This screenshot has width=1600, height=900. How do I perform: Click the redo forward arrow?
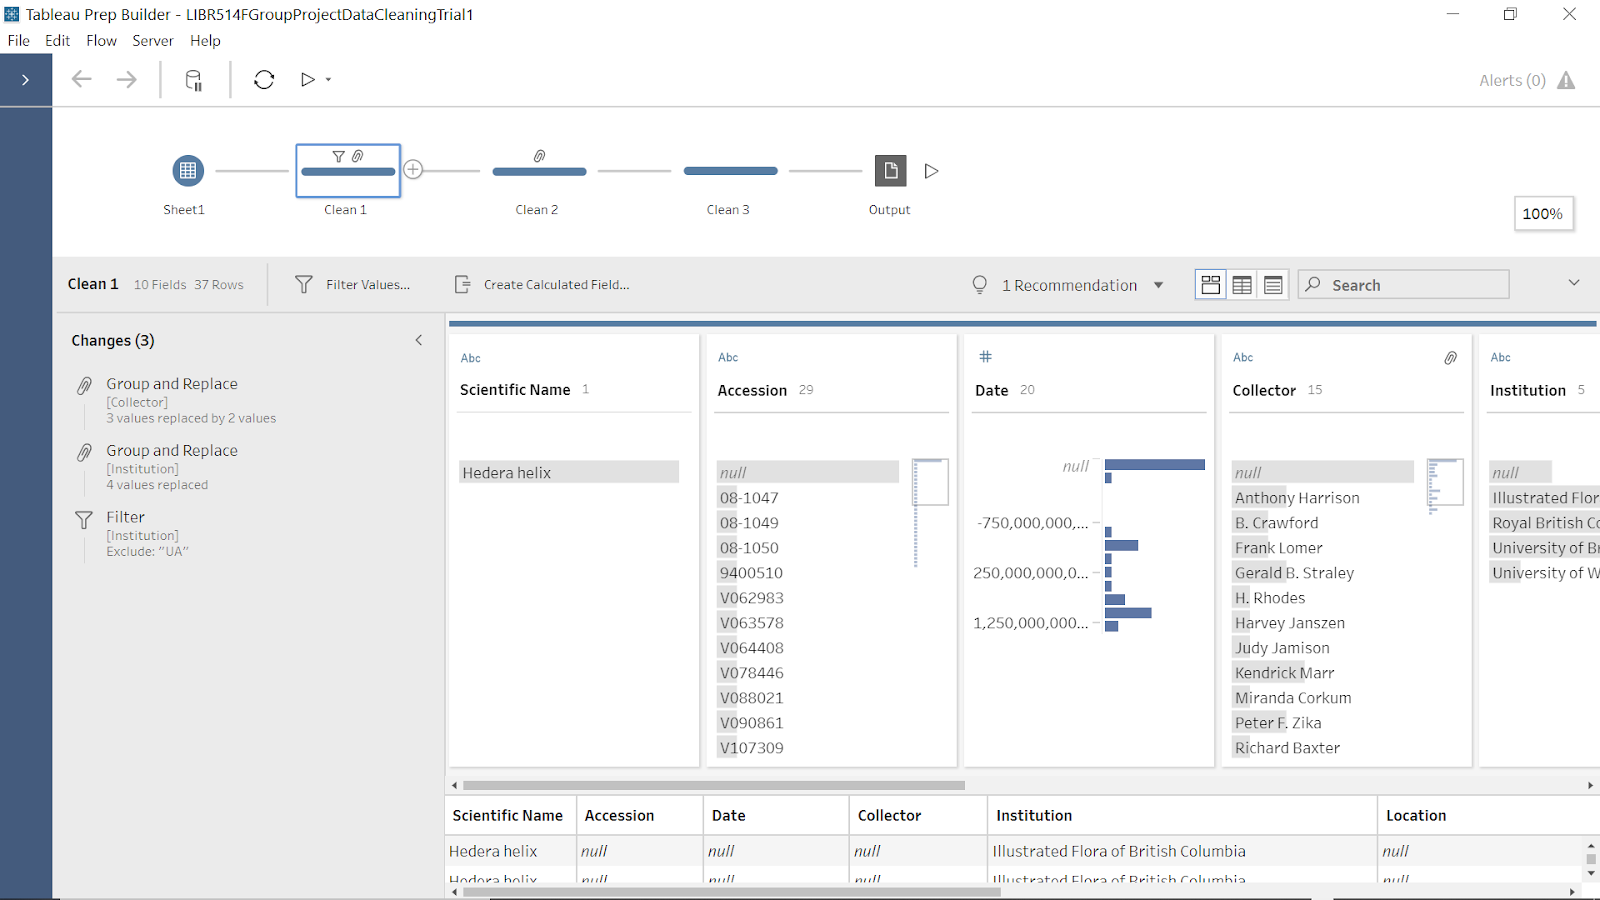pos(126,80)
